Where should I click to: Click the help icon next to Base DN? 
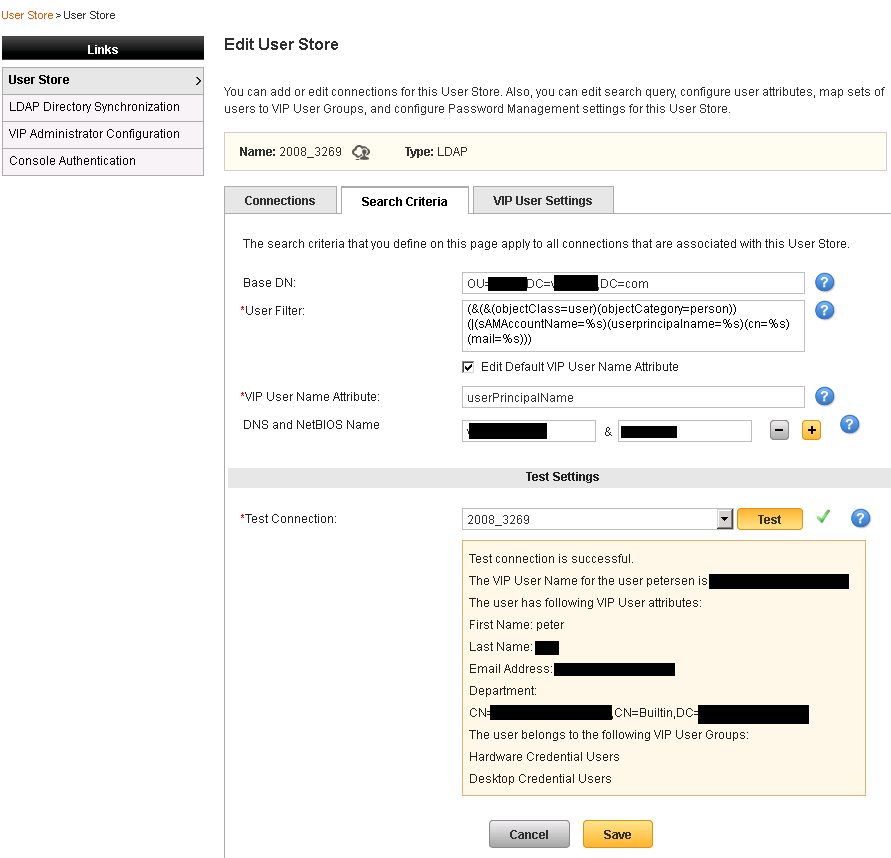coord(825,282)
